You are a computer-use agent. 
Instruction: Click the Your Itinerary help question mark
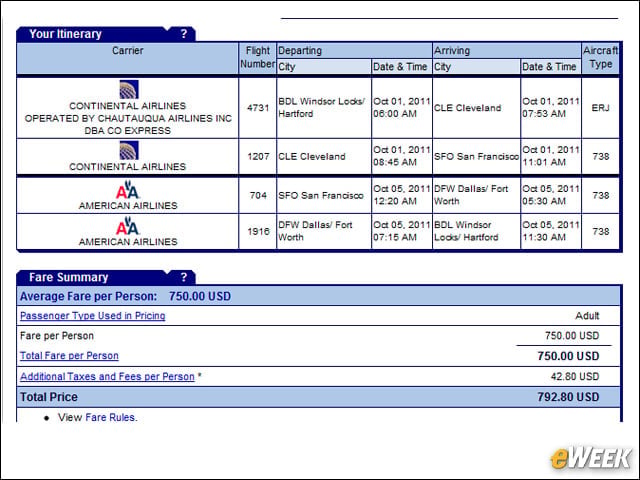(184, 34)
